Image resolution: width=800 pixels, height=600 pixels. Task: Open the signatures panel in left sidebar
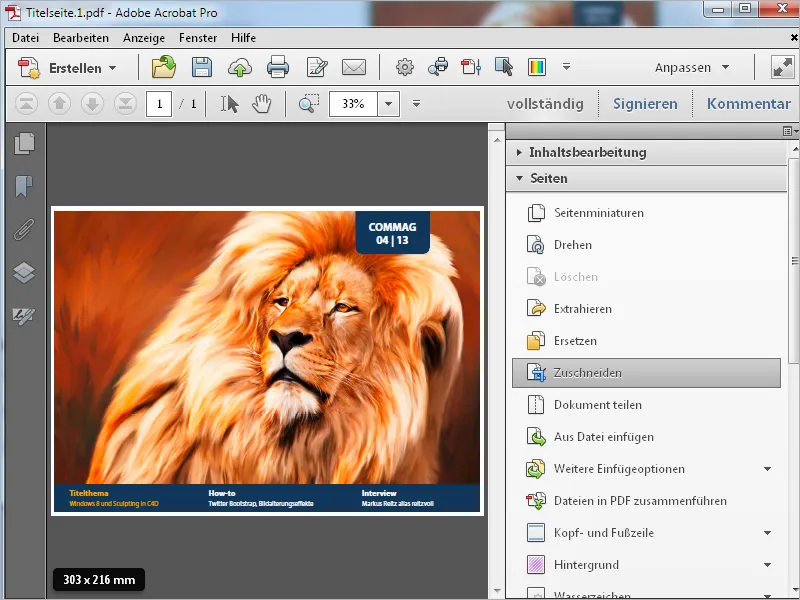pyautogui.click(x=24, y=316)
